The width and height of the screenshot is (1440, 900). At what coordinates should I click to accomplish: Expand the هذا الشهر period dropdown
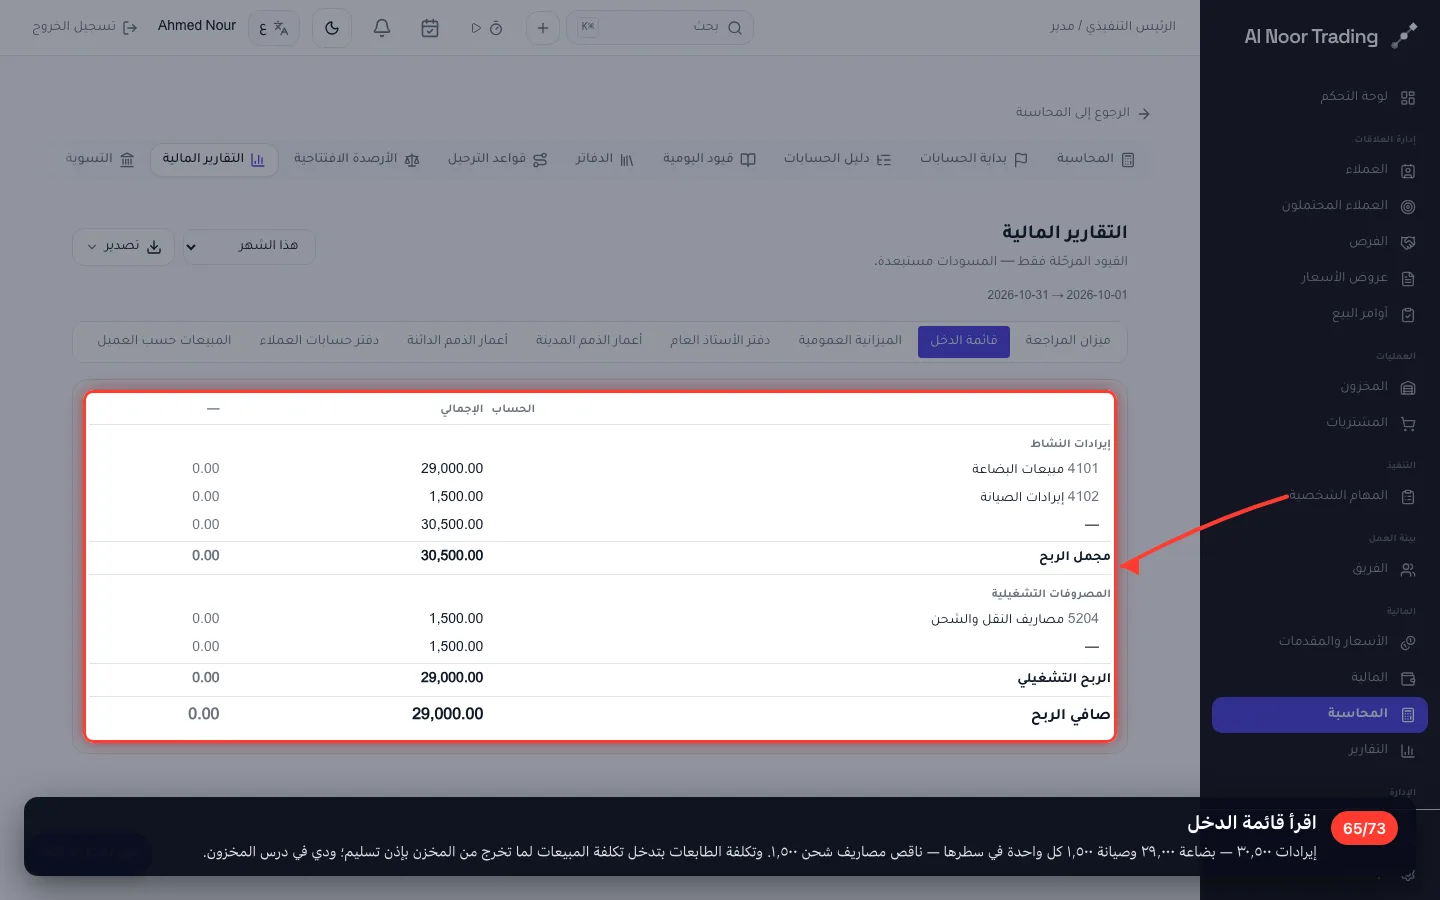point(248,246)
